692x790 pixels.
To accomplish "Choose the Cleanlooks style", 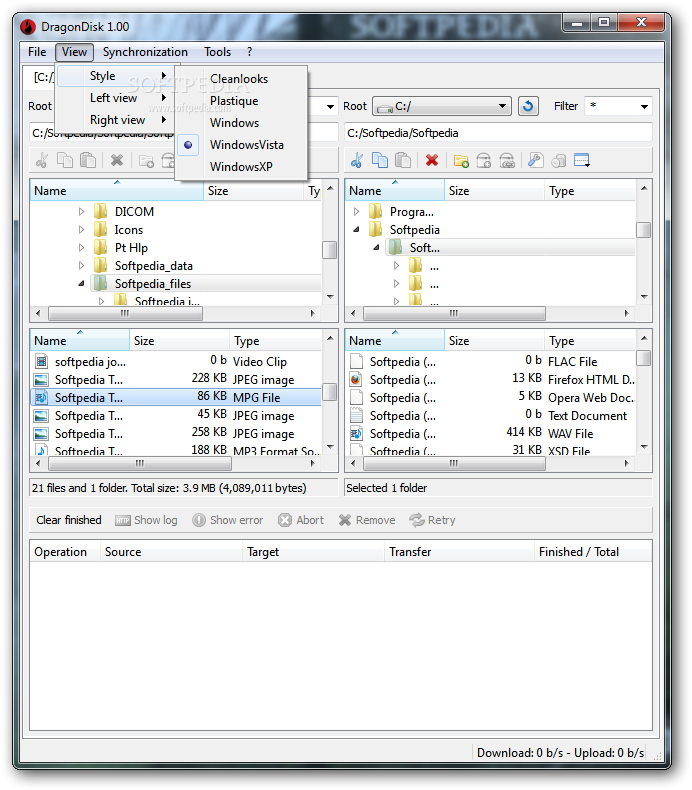I will point(239,79).
